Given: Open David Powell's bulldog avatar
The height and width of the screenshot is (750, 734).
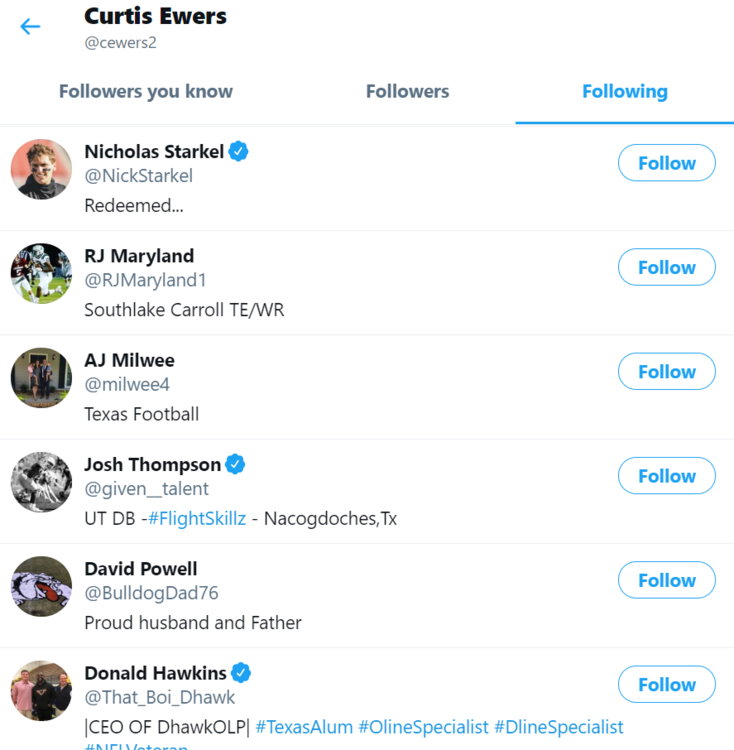Looking at the screenshot, I should pos(41,586).
